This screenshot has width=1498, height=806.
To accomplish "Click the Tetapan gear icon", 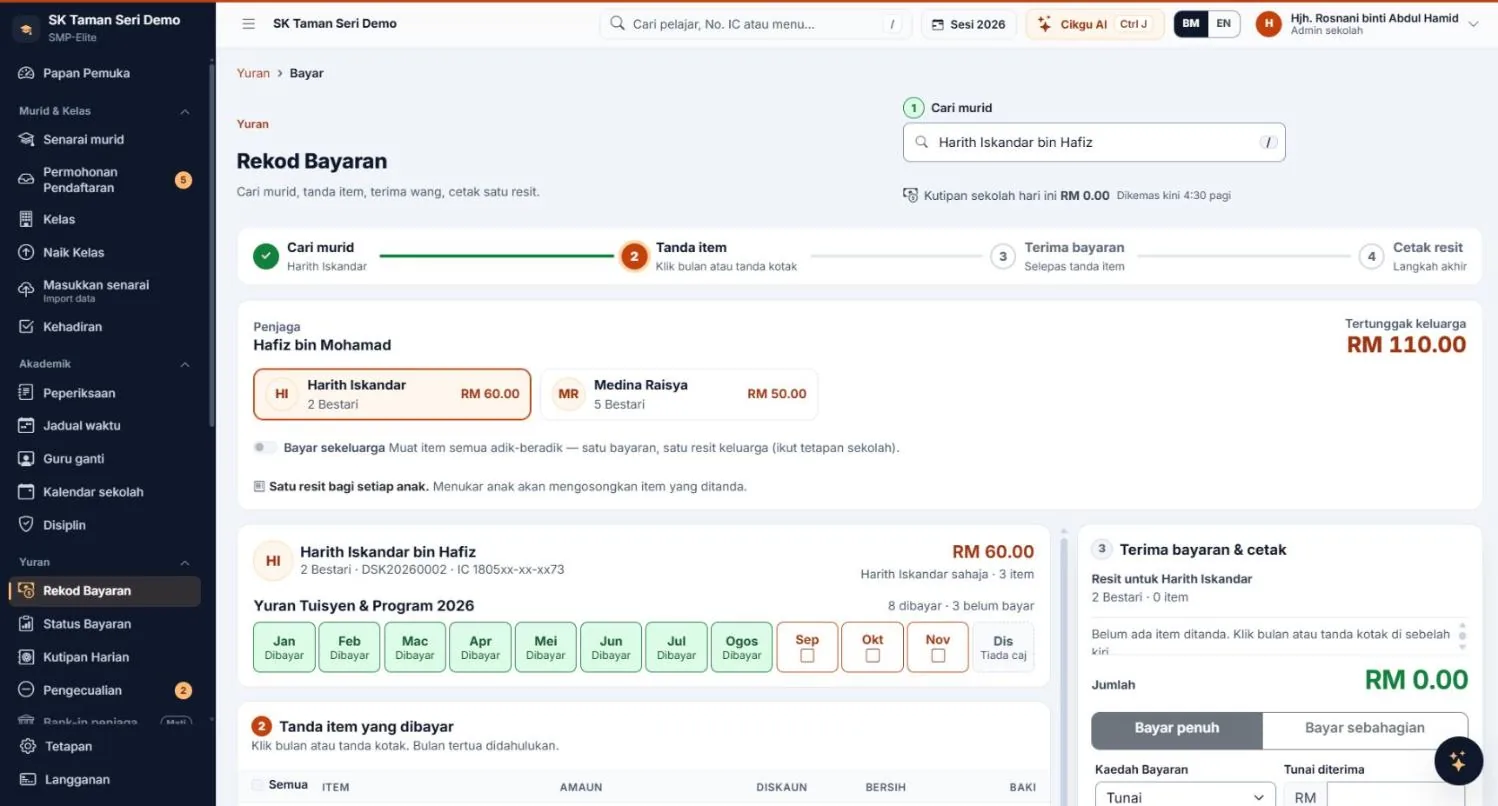I will coord(28,746).
